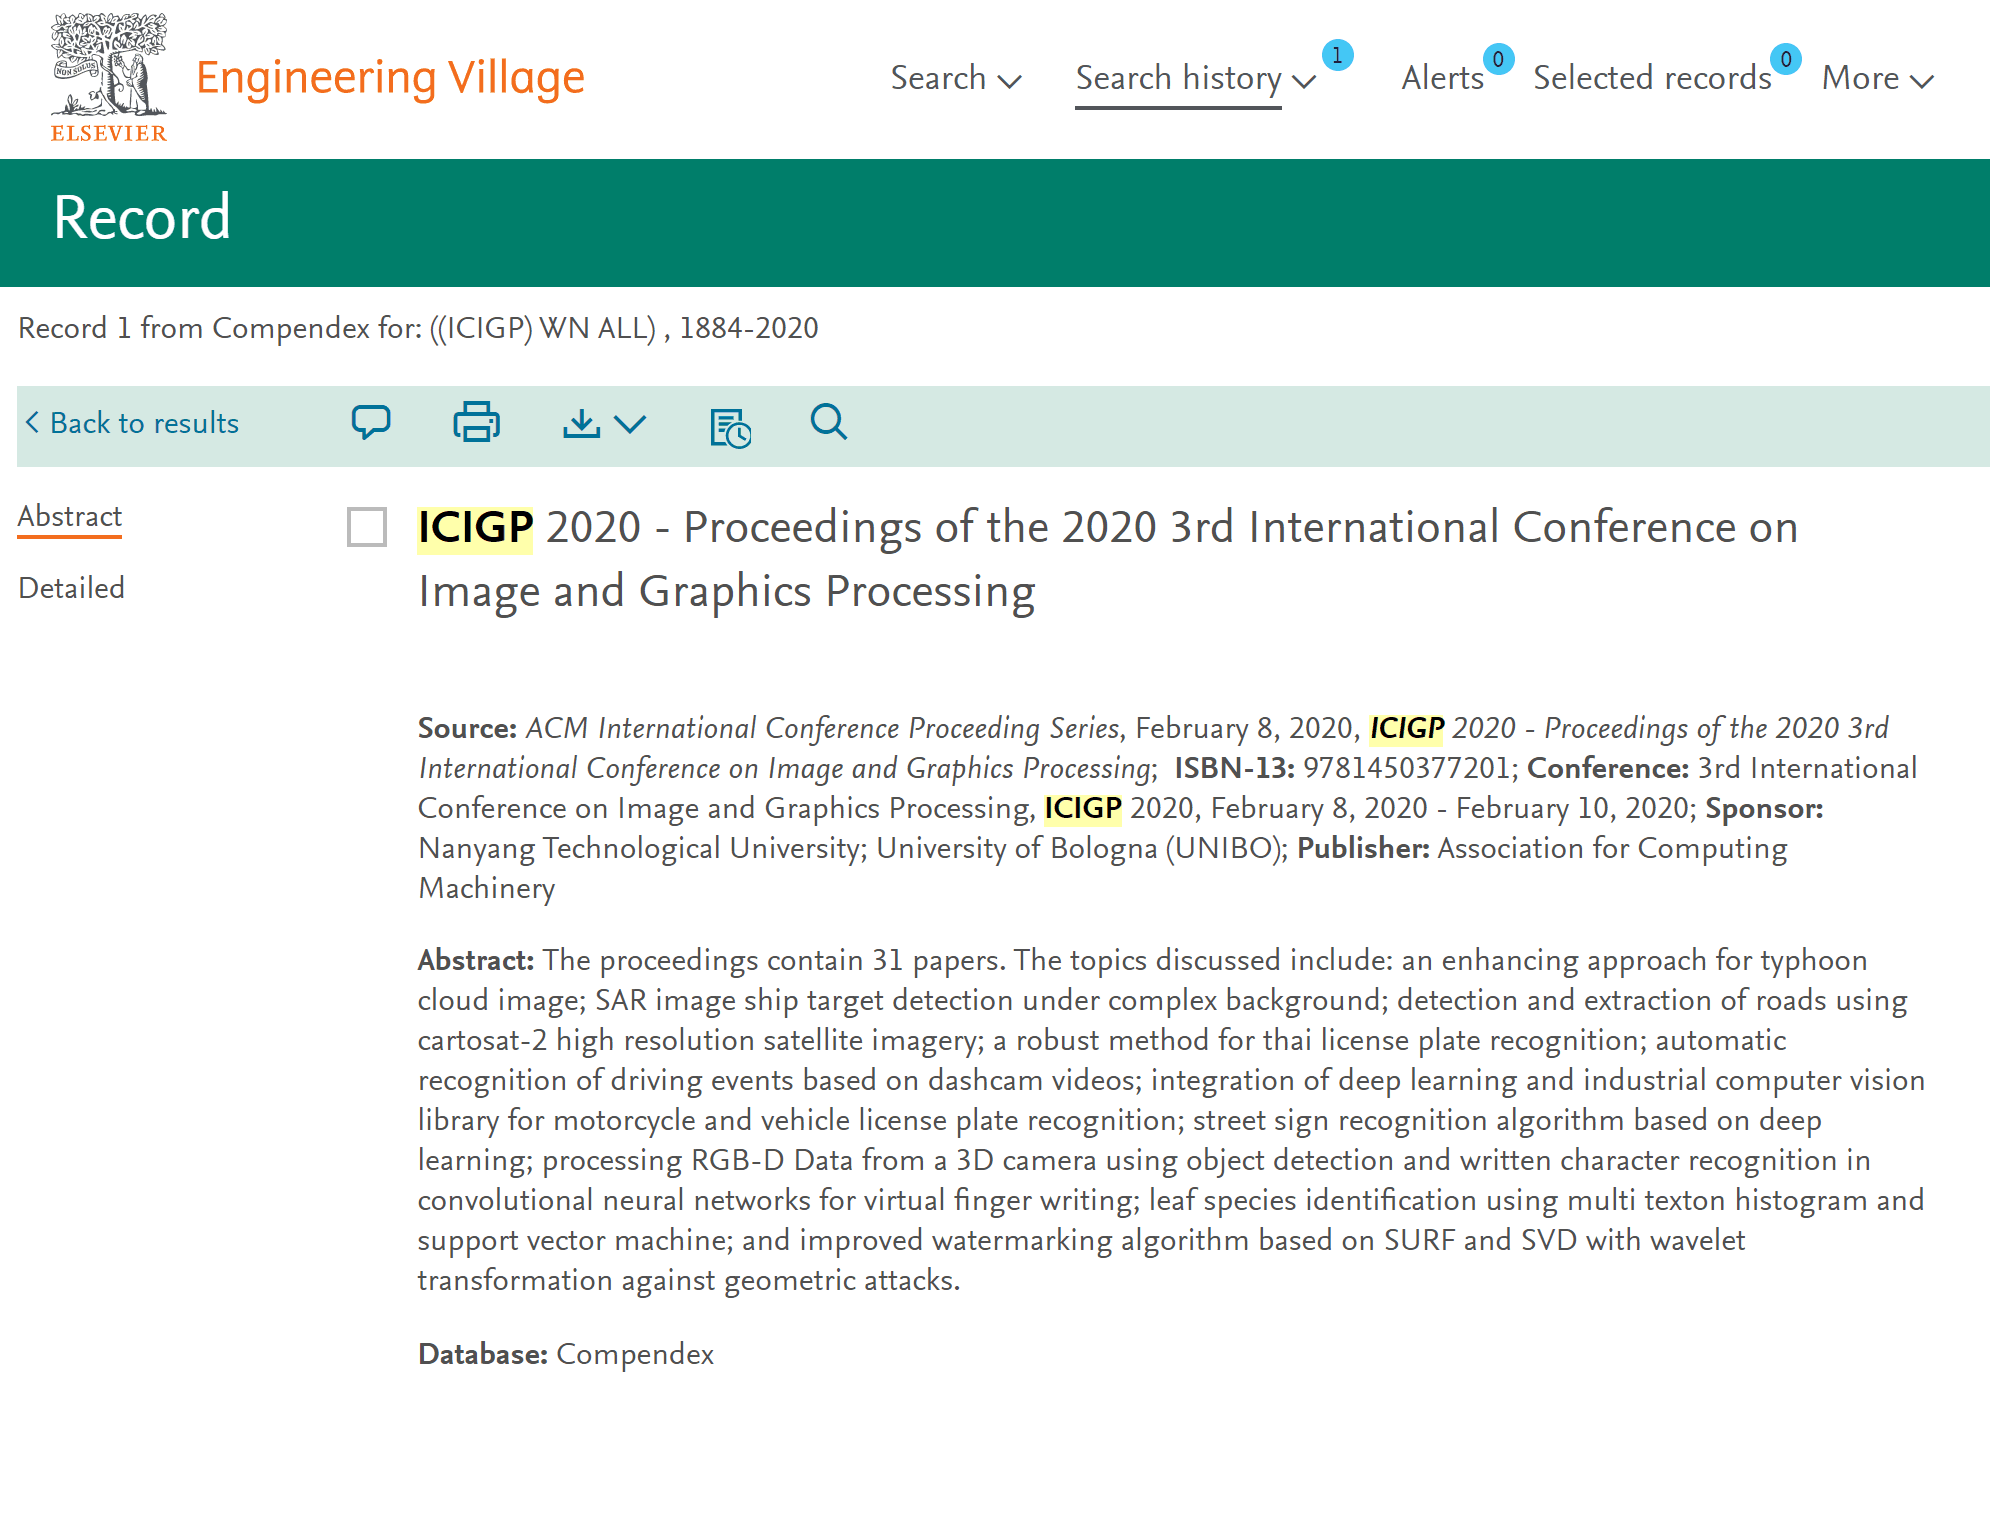The image size is (1990, 1527).
Task: Expand the Search menu
Action: [x=955, y=78]
